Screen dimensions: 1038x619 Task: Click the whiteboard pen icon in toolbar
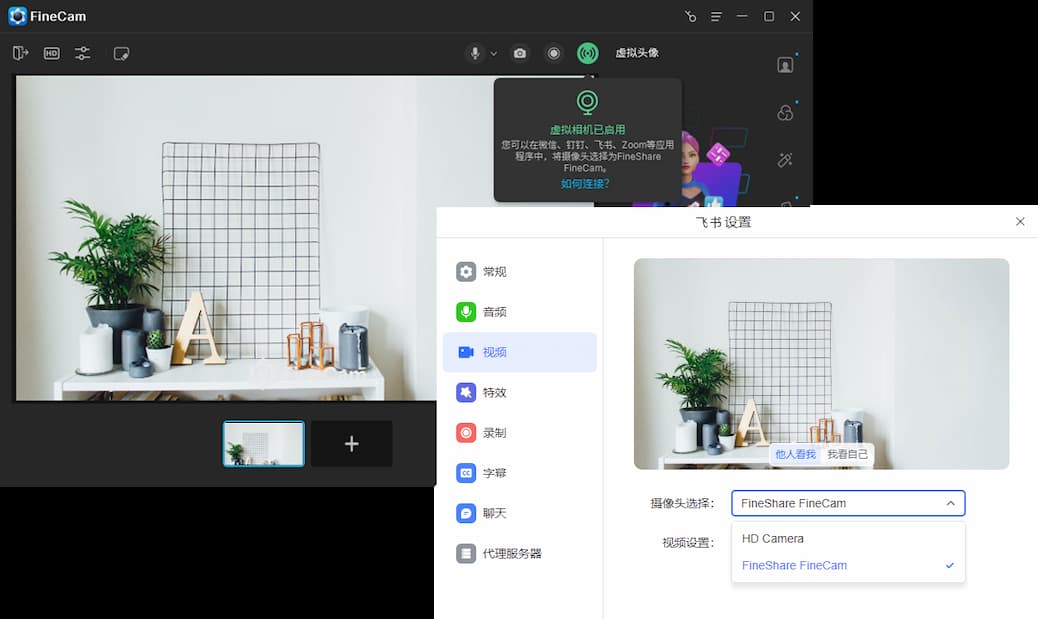(121, 53)
